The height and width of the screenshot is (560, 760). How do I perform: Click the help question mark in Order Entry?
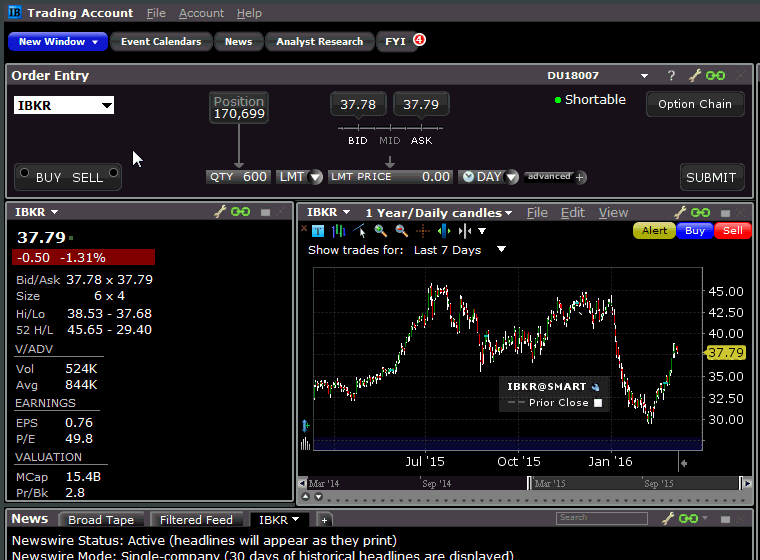tap(671, 76)
